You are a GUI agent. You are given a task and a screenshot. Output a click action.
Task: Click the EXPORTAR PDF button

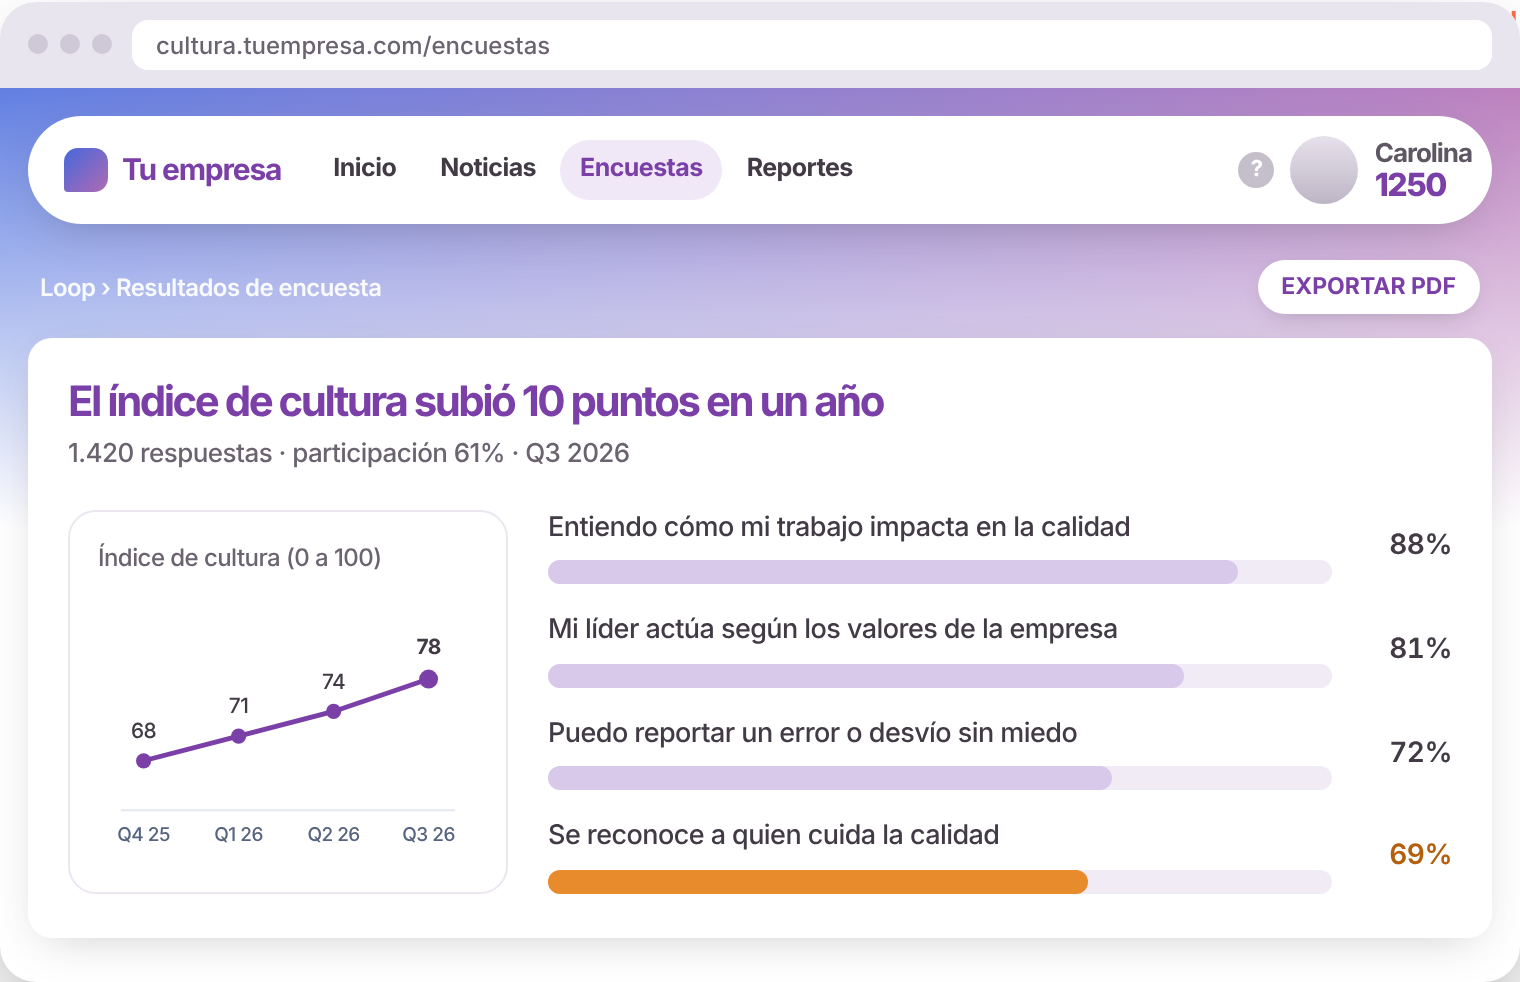click(x=1369, y=287)
